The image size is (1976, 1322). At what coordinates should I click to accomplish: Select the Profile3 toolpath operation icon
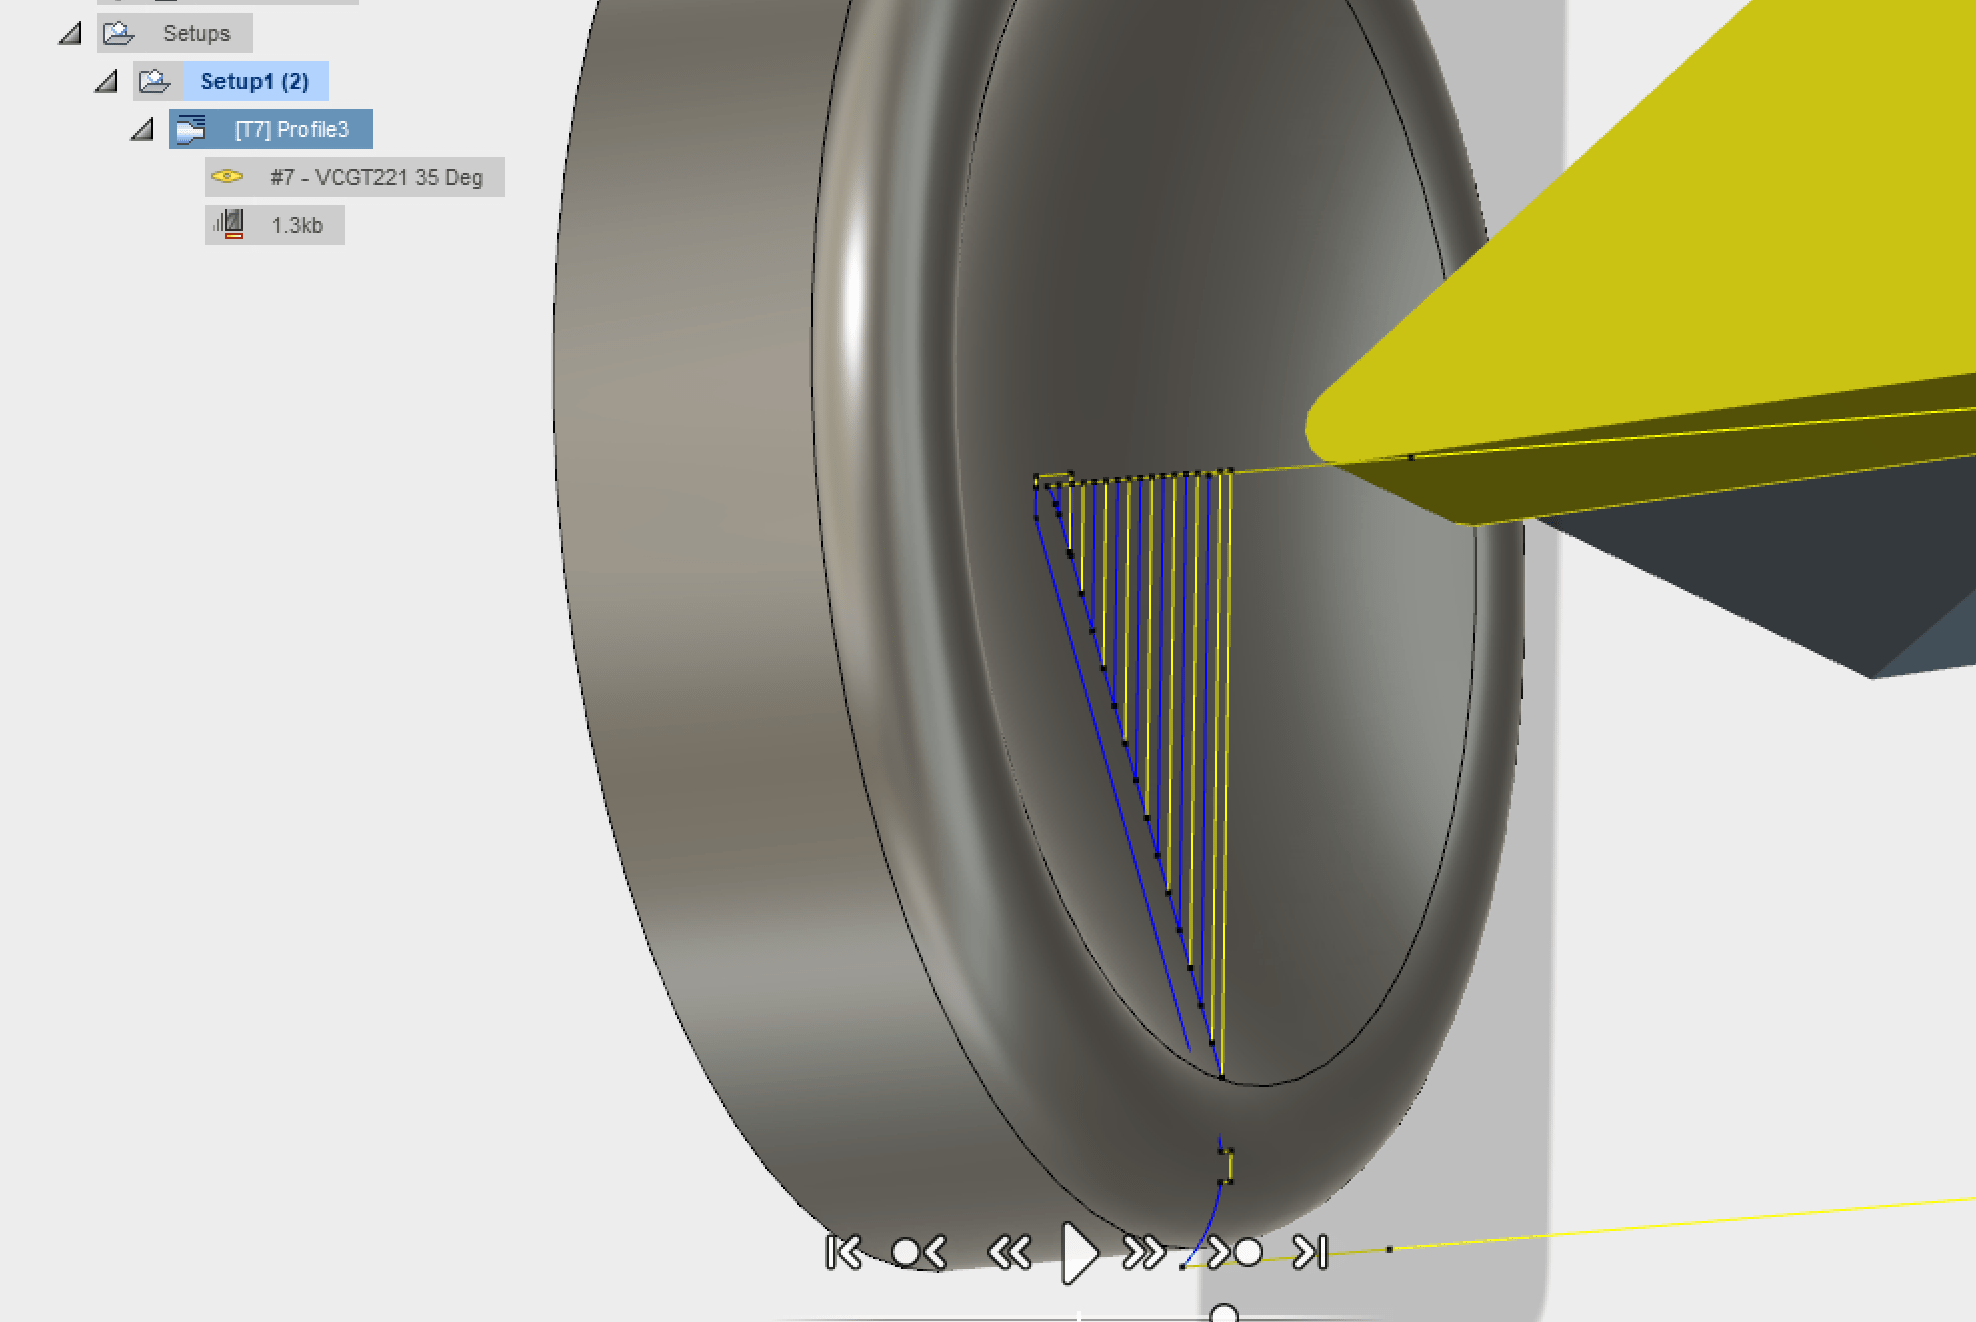192,129
